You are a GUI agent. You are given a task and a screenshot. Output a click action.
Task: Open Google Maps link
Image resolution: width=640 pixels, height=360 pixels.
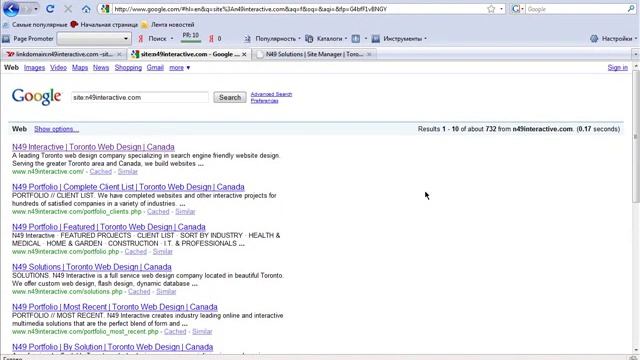(80, 68)
